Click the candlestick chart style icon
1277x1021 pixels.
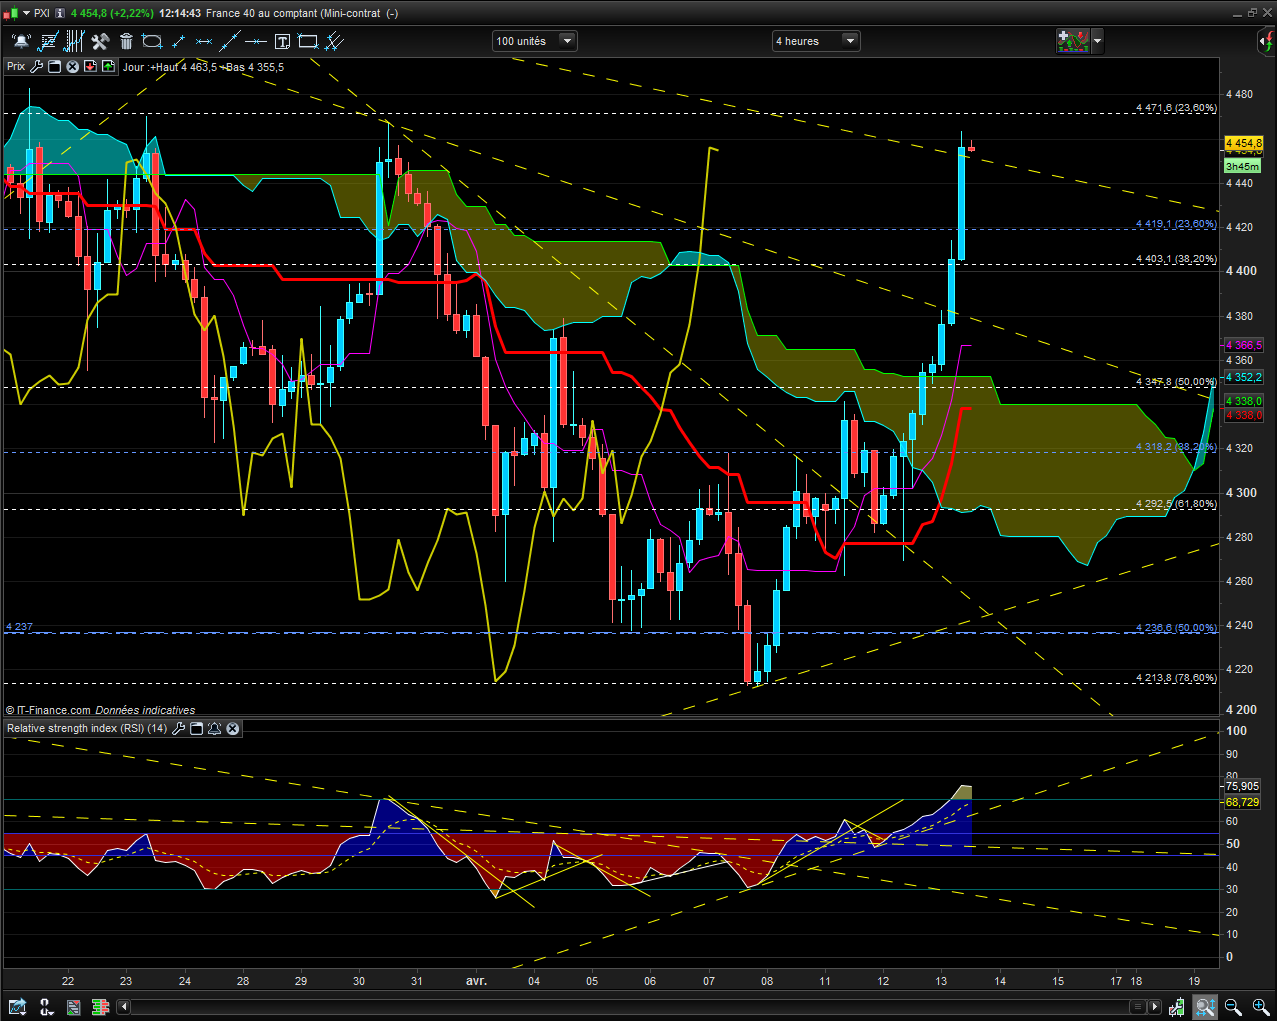tap(9, 13)
